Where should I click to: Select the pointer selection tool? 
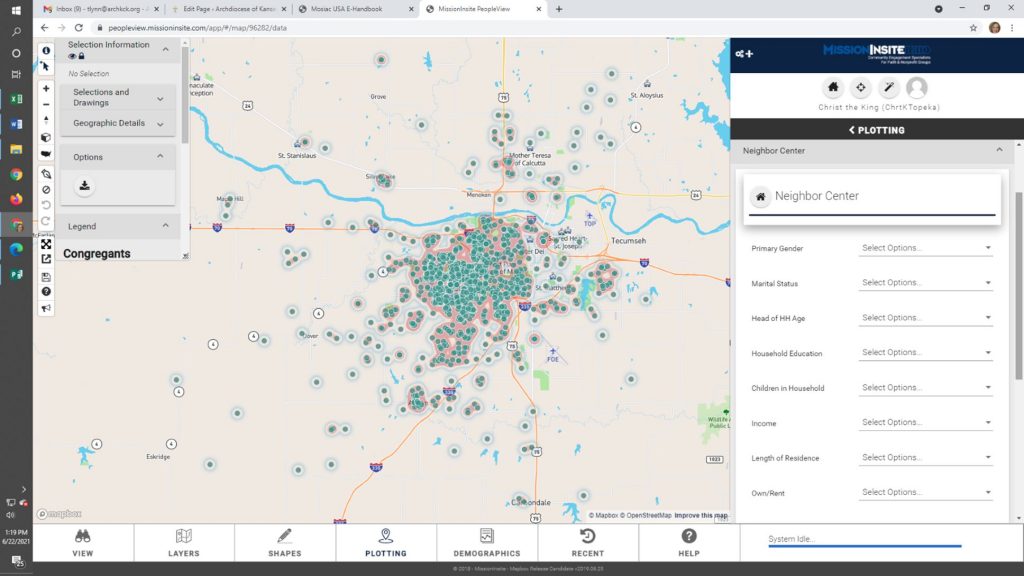tap(46, 66)
